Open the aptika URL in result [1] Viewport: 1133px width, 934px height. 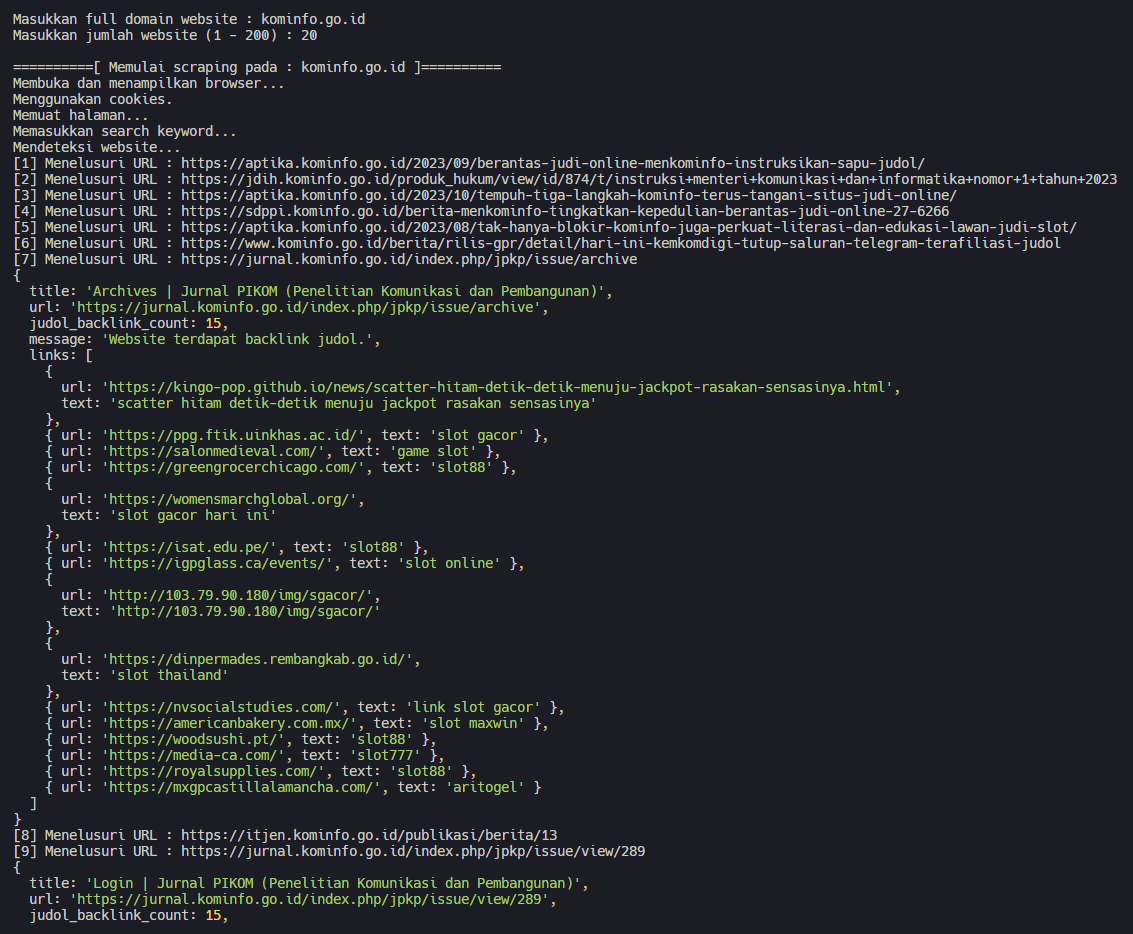click(552, 163)
